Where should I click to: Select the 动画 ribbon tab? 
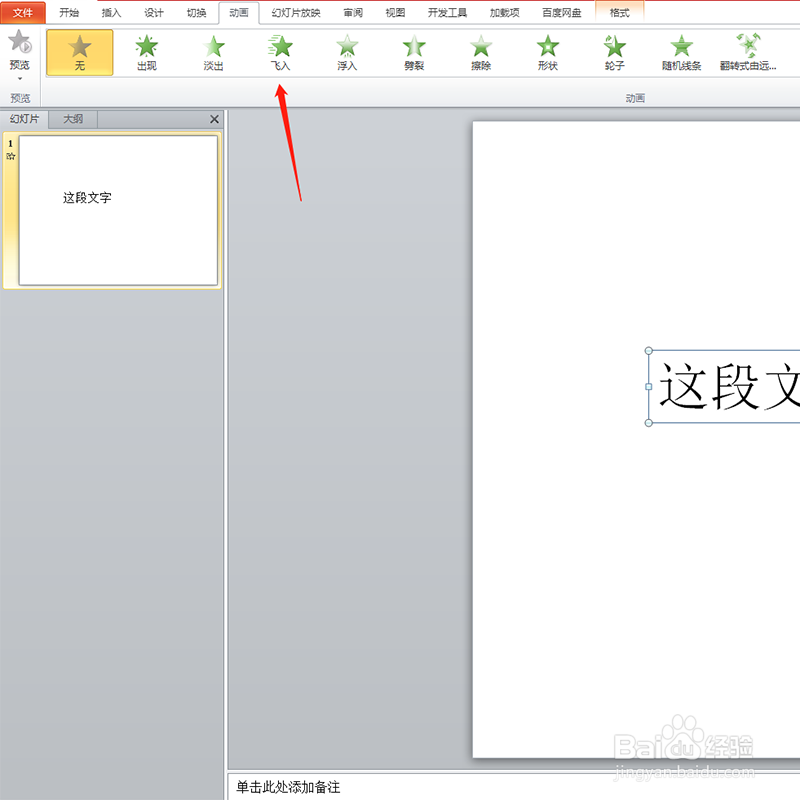(x=239, y=13)
